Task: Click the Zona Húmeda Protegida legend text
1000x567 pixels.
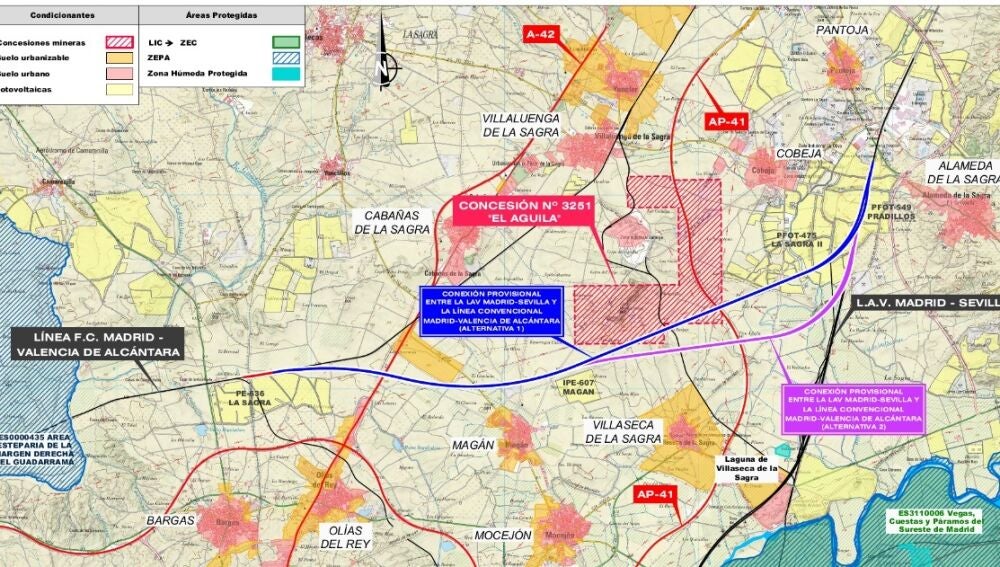Action: pos(197,73)
